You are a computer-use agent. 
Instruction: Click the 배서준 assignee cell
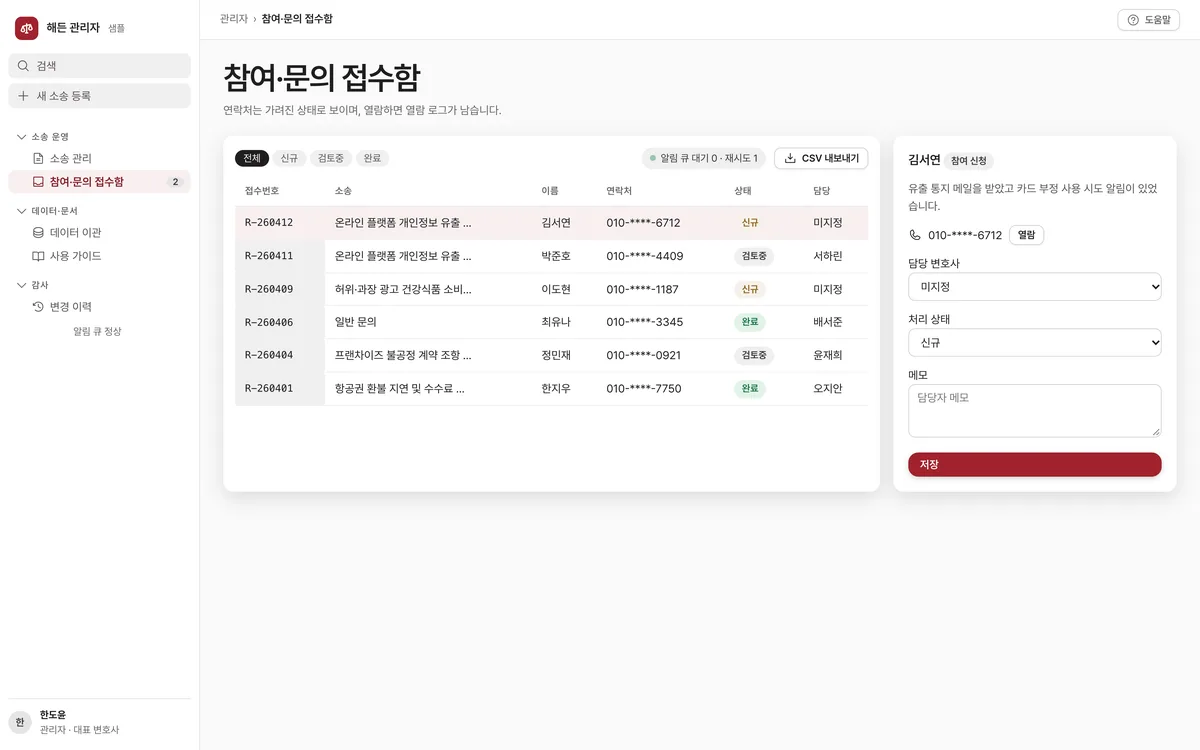(x=828, y=322)
